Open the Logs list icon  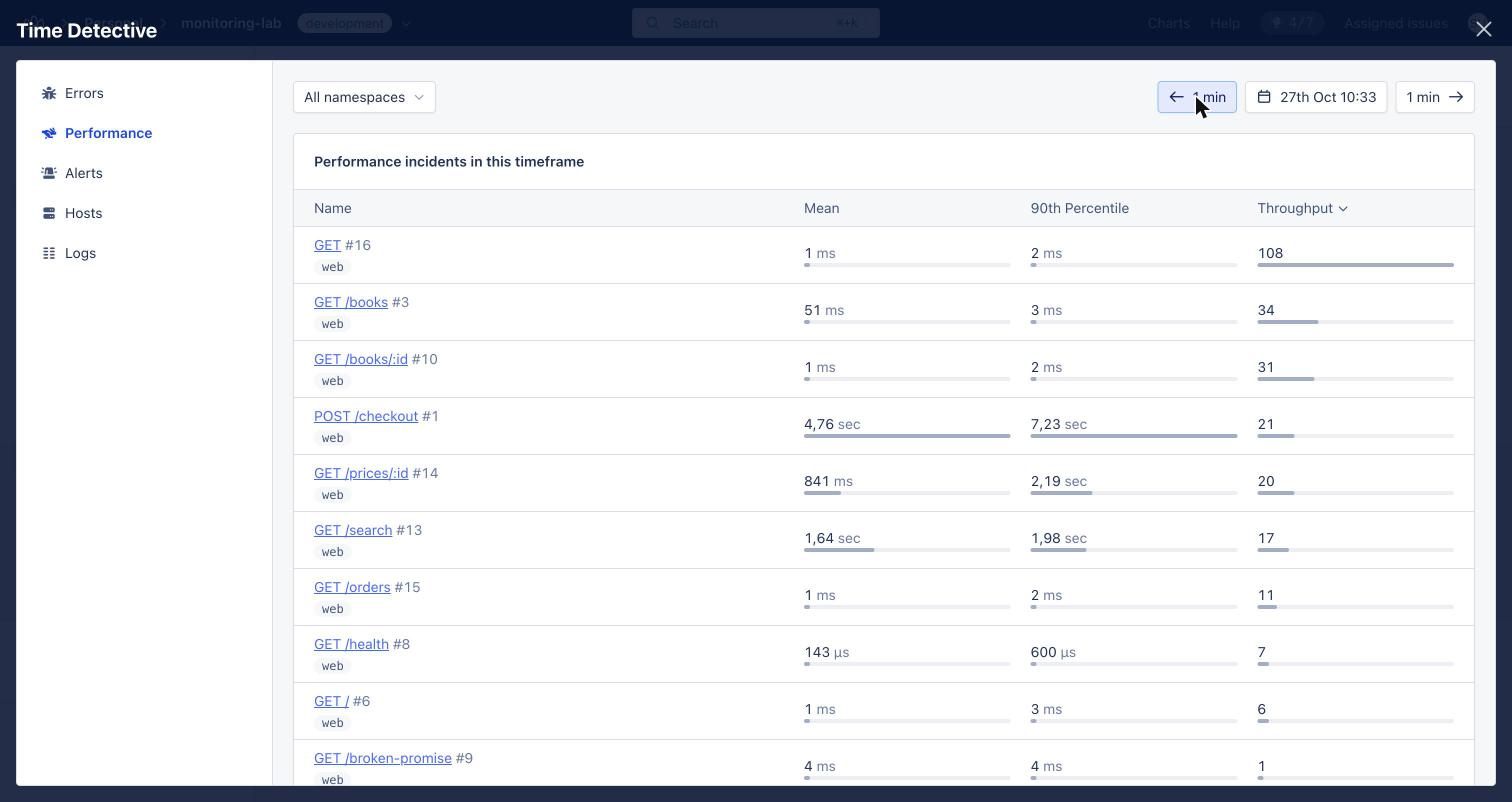click(49, 253)
